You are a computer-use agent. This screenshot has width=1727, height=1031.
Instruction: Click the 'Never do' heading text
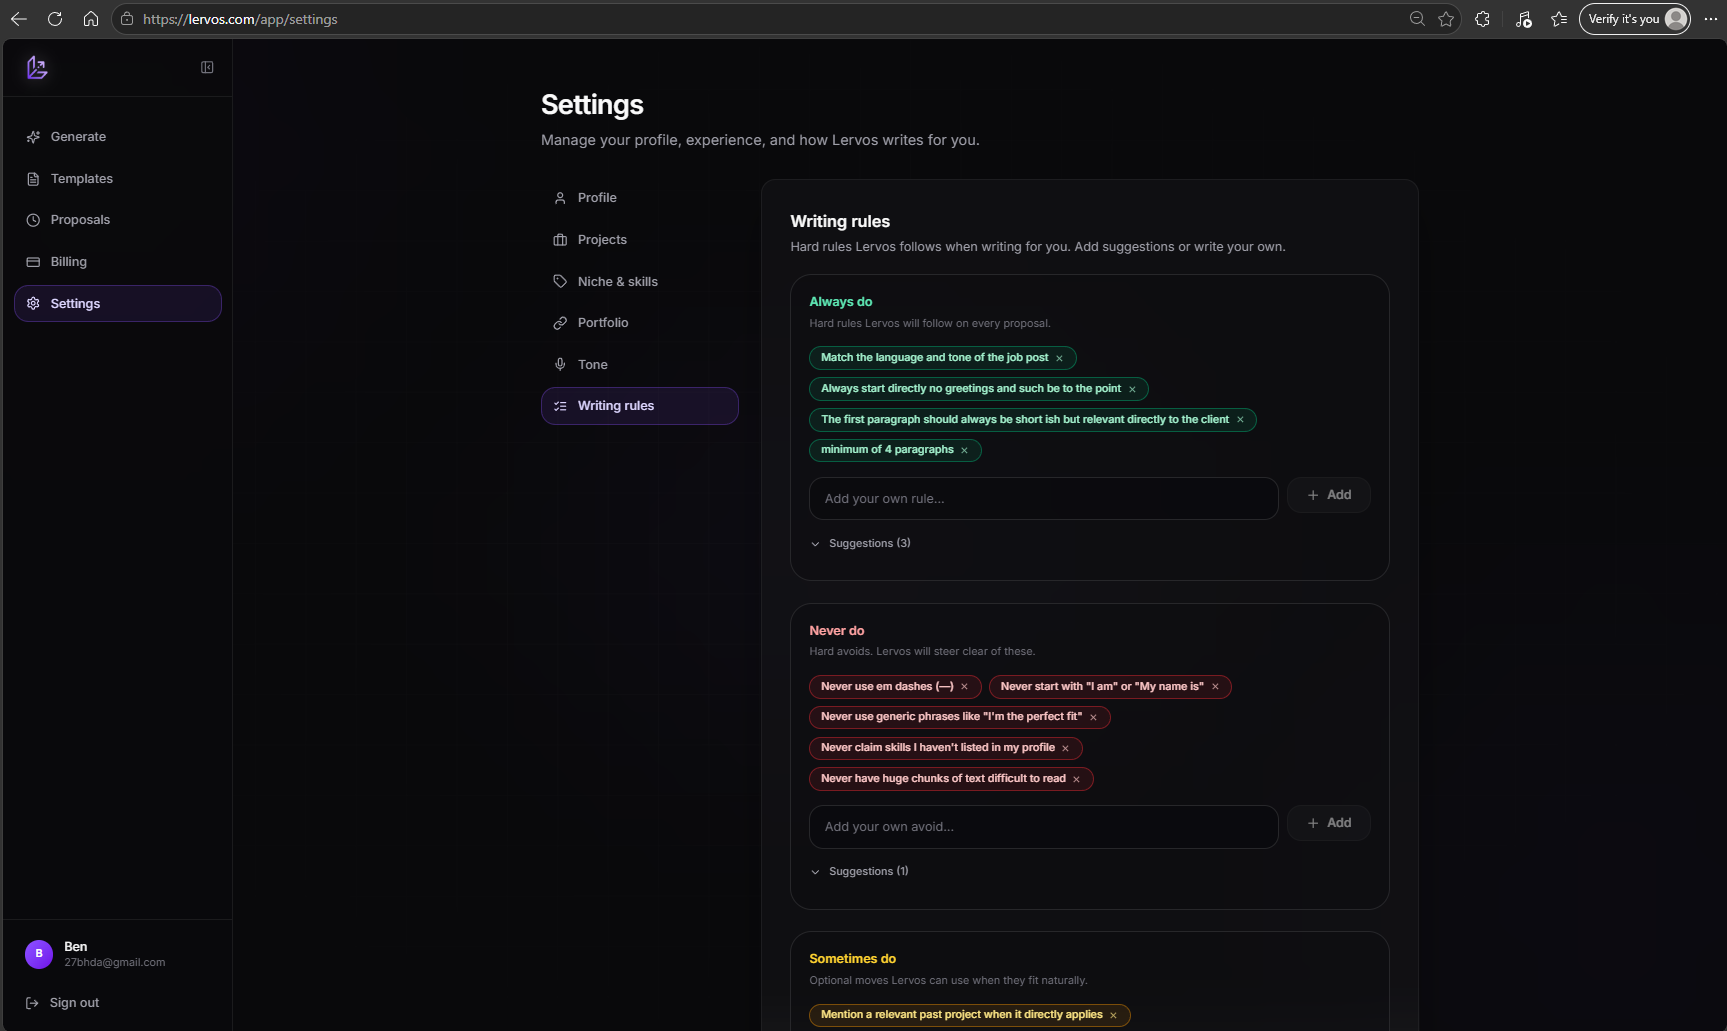(836, 631)
